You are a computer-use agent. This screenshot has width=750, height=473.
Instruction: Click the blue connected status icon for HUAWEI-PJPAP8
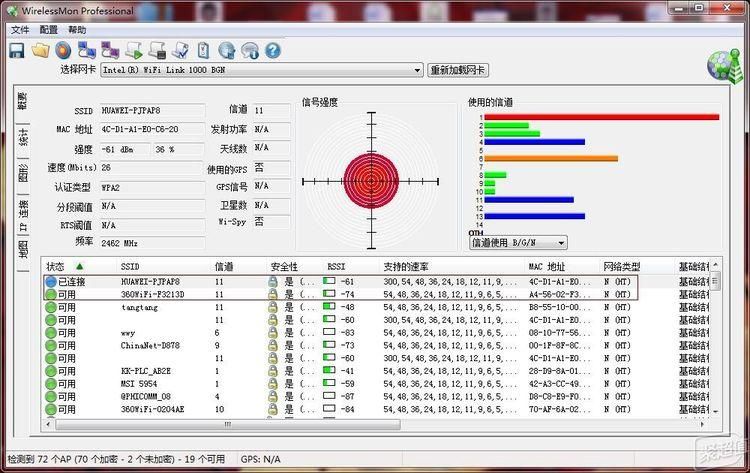(51, 282)
